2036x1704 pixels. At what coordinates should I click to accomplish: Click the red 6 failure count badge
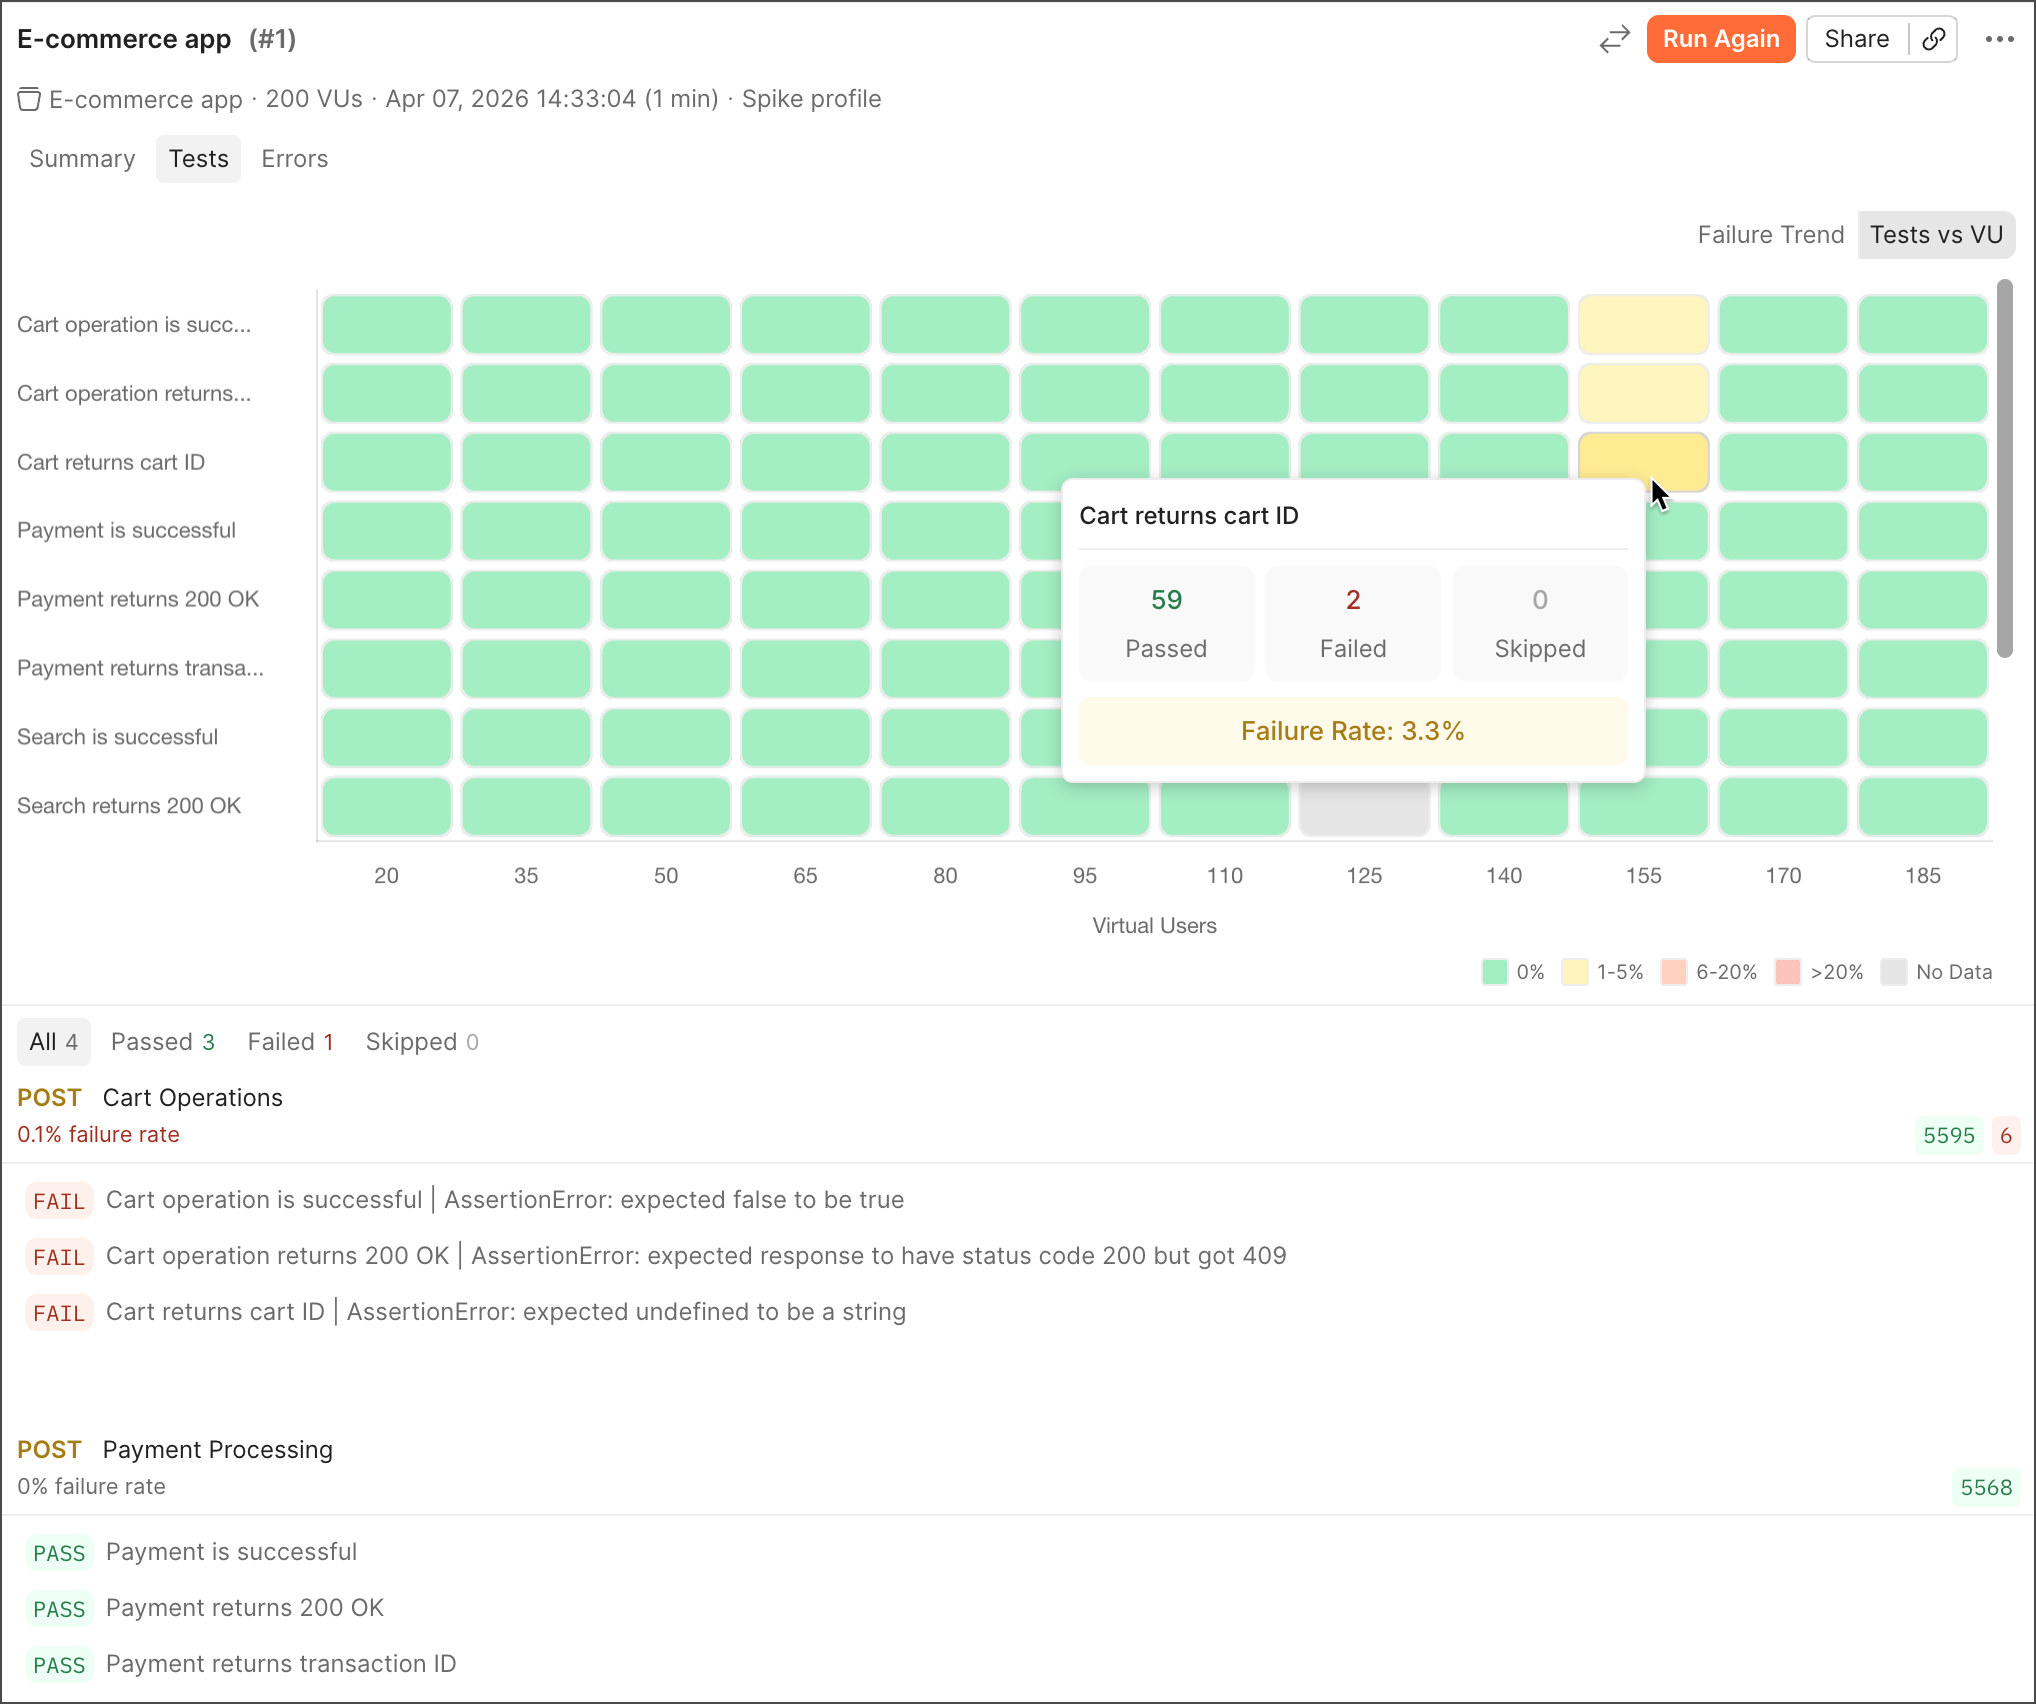[2006, 1135]
